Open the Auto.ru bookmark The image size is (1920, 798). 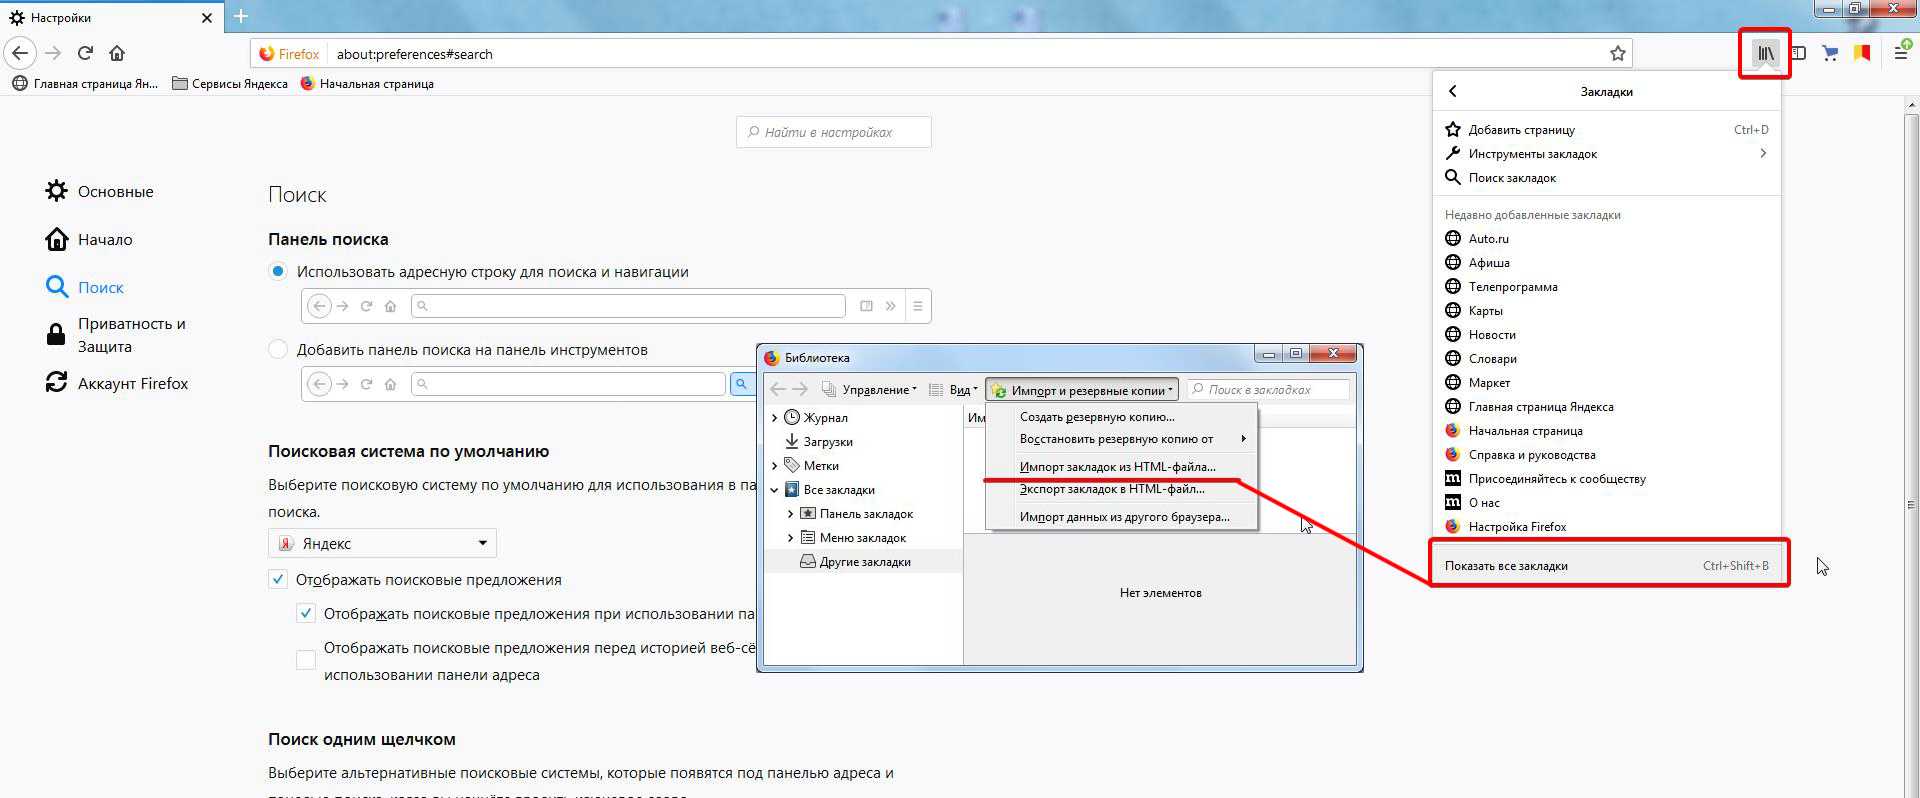[x=1607, y=238]
